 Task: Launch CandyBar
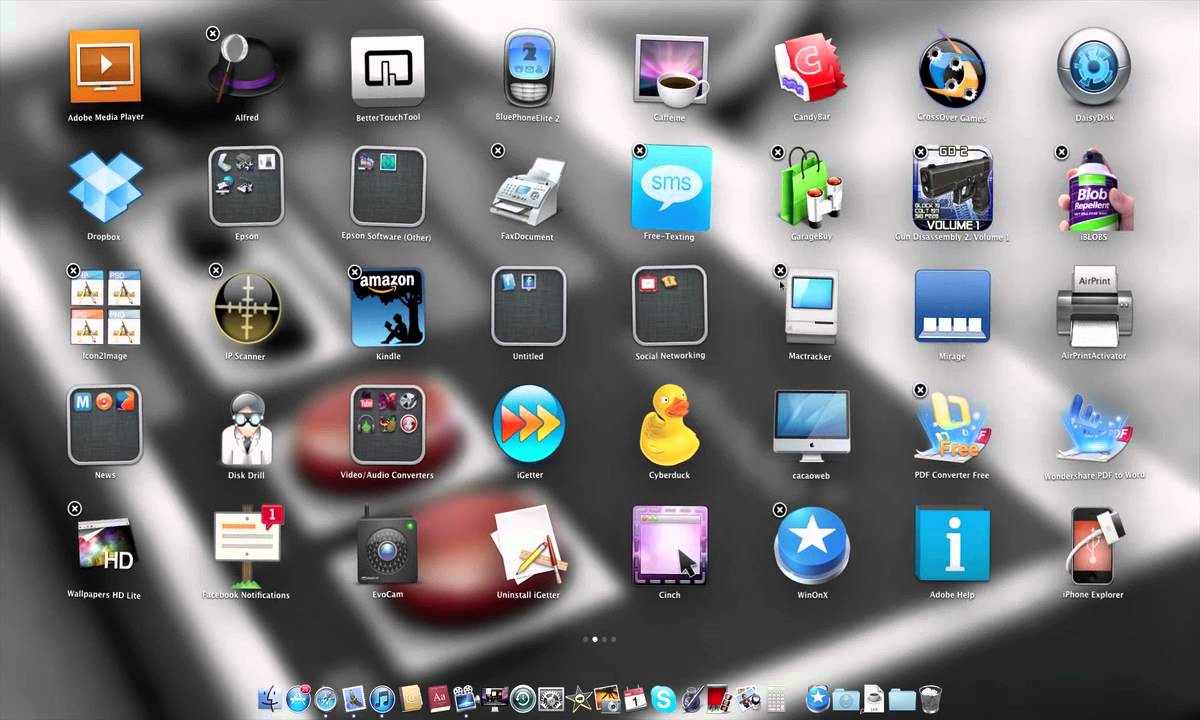tap(811, 70)
